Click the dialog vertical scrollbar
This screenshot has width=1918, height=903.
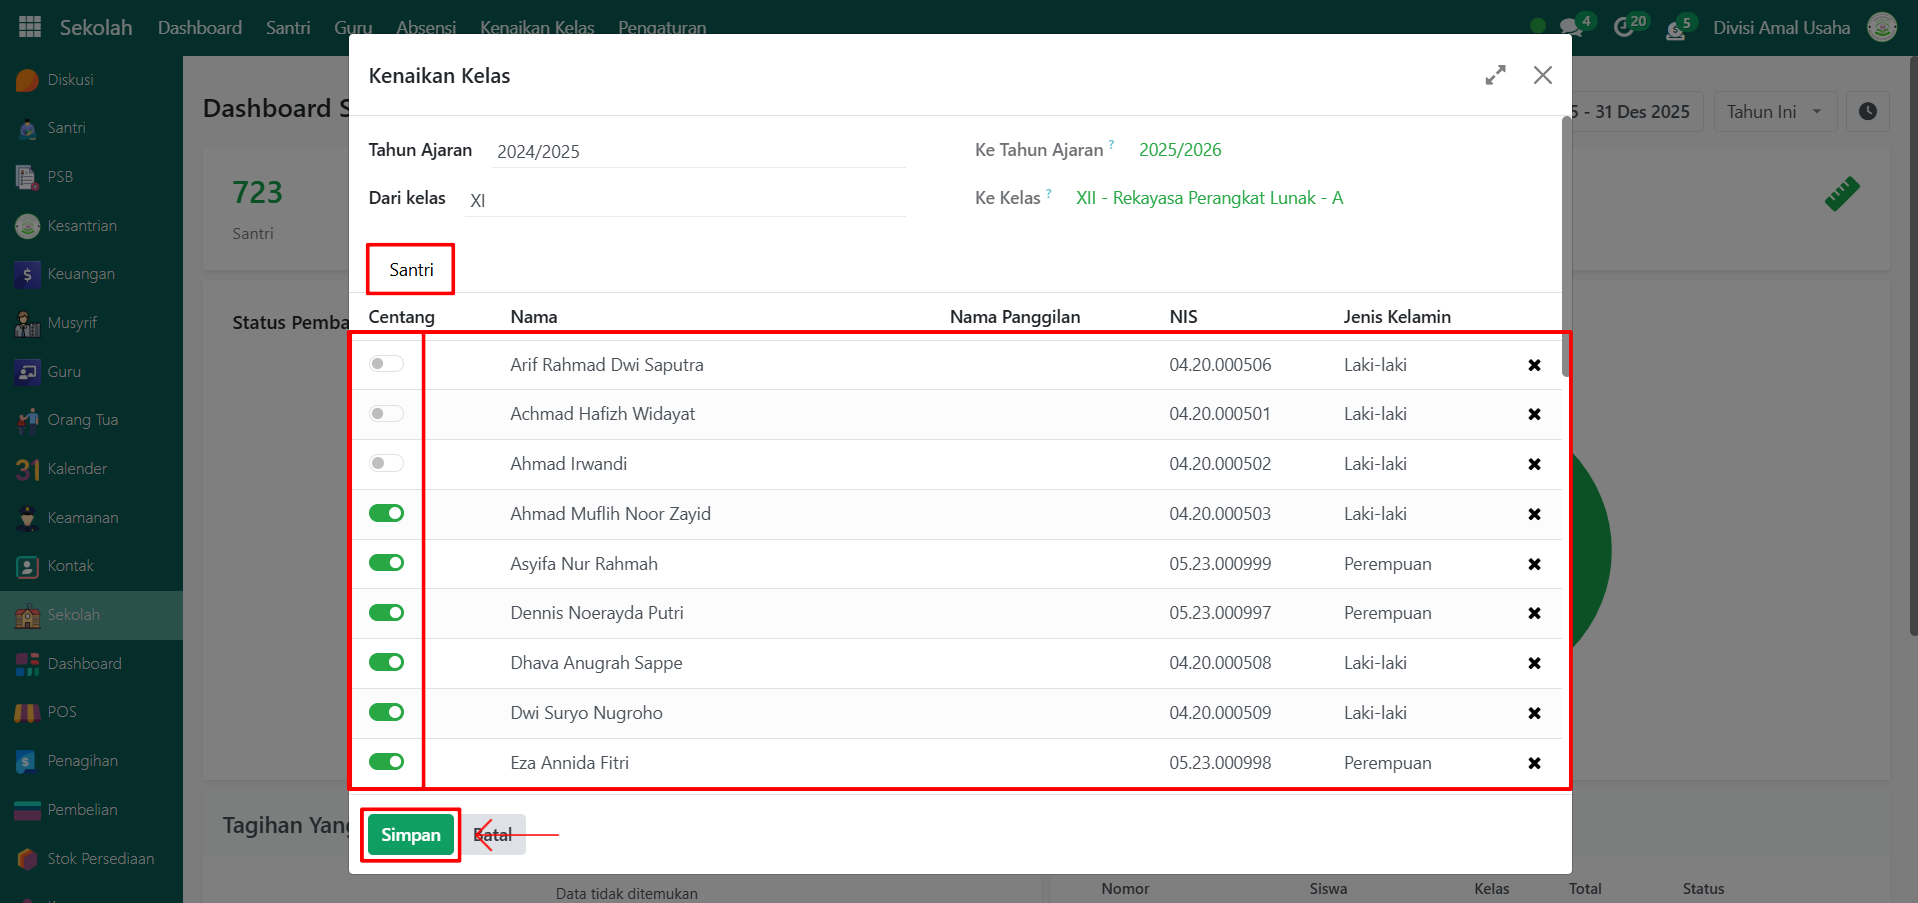pos(1566,250)
